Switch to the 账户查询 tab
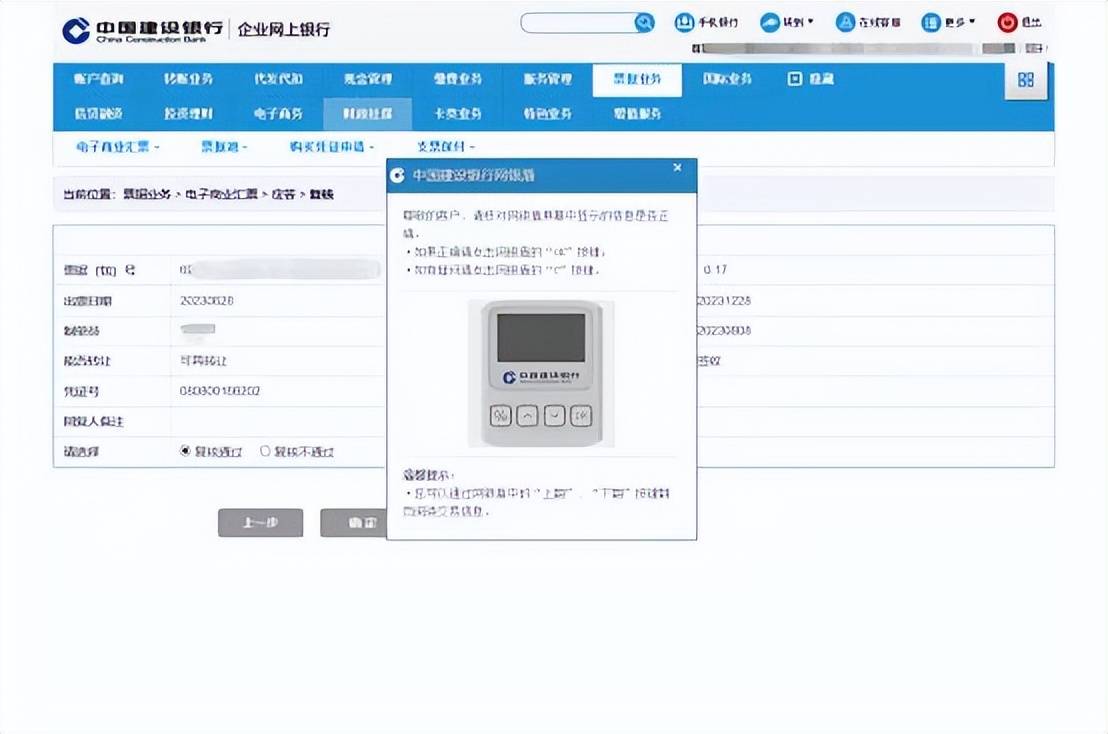Screen dimensions: 1108x734 coord(98,79)
